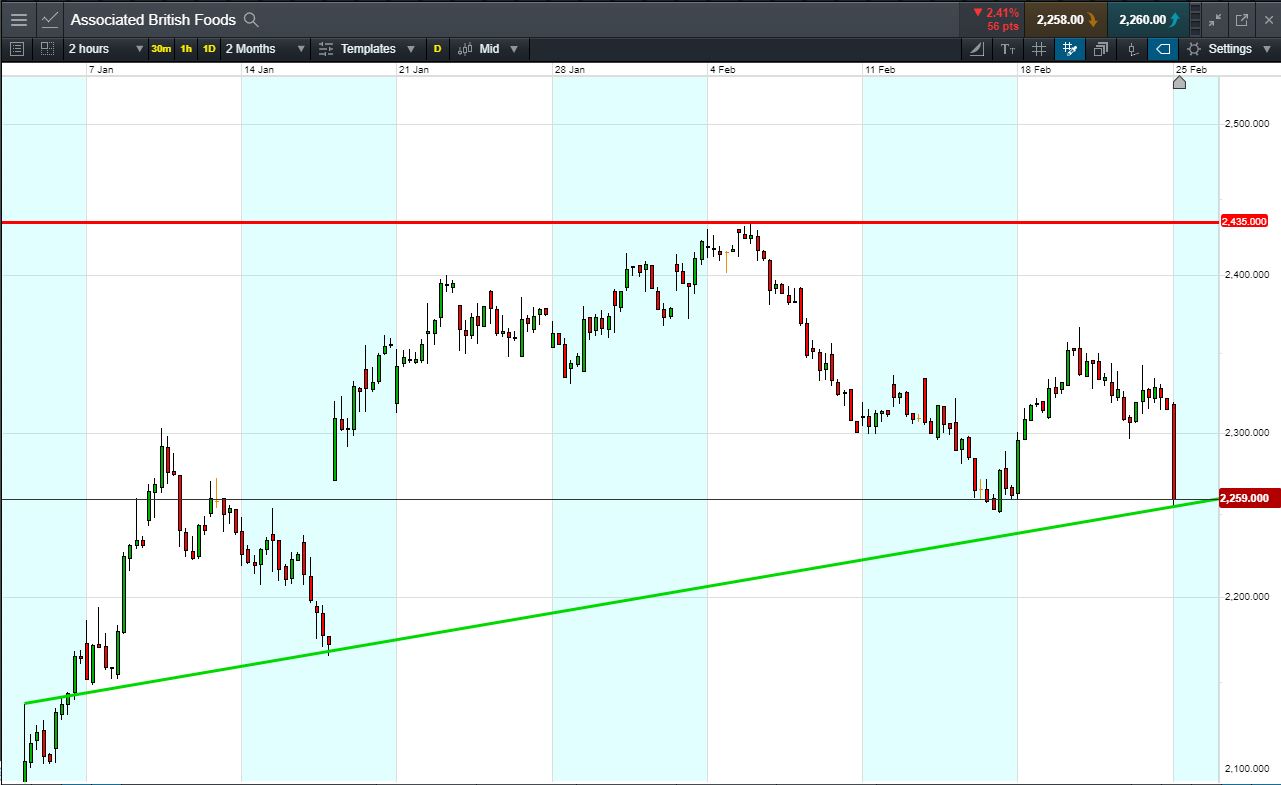Click the stacked bars sentiment indicator
1281x785 pixels.
point(1197,19)
